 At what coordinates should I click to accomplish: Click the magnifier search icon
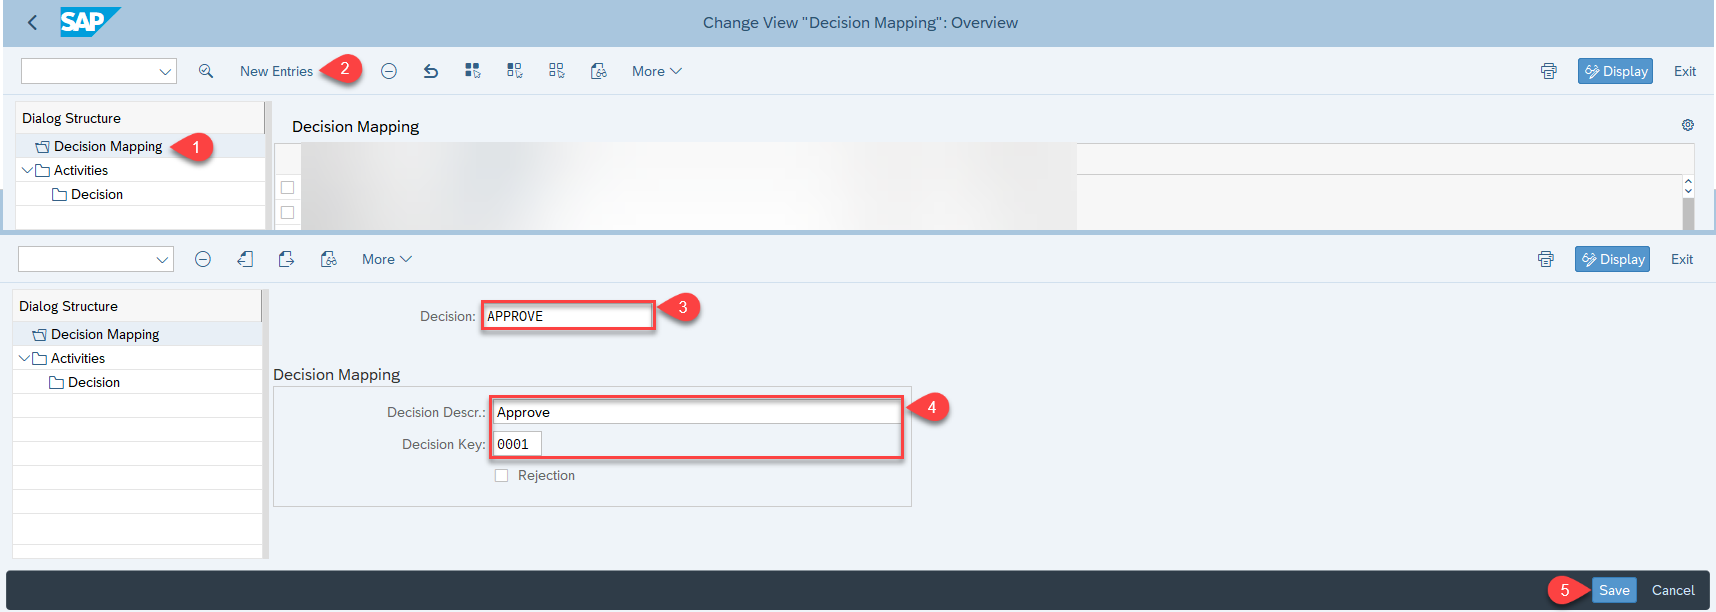tap(206, 71)
